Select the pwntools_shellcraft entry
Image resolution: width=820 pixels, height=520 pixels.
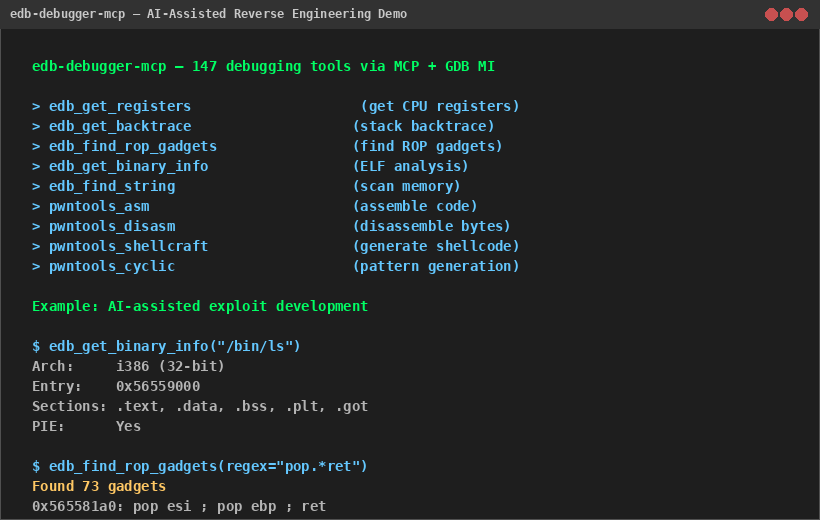pyautogui.click(x=129, y=246)
